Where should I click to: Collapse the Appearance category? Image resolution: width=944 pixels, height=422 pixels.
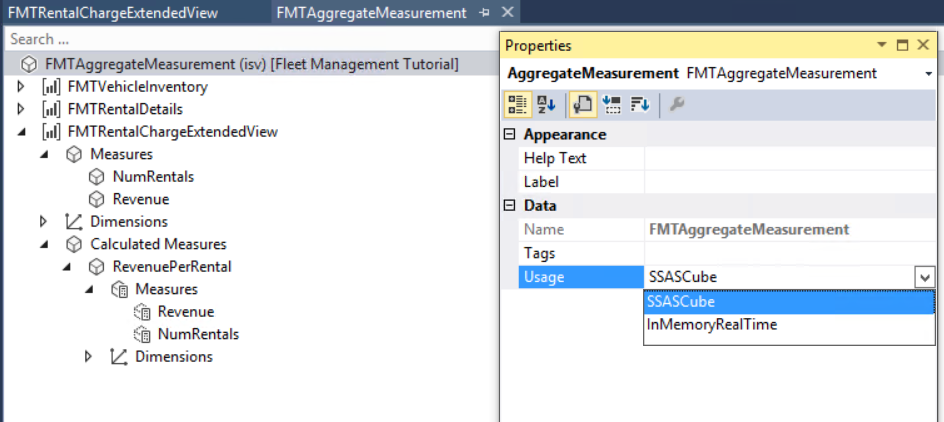(x=509, y=135)
